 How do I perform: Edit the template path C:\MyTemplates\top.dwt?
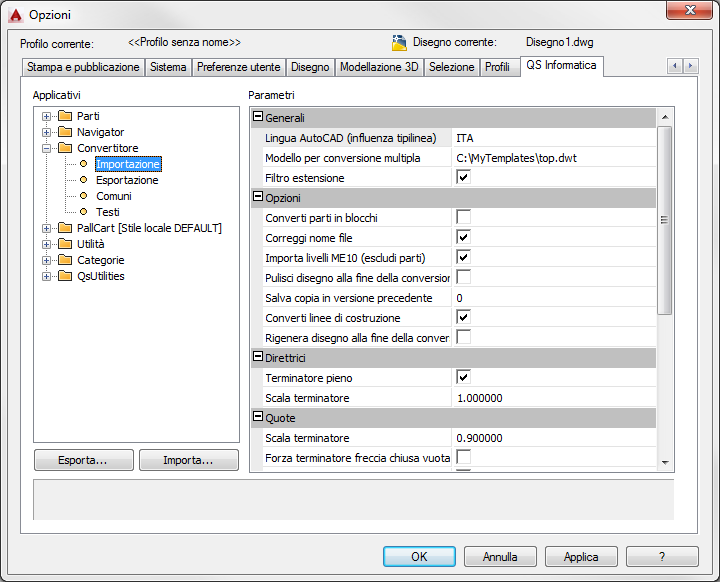click(x=554, y=158)
